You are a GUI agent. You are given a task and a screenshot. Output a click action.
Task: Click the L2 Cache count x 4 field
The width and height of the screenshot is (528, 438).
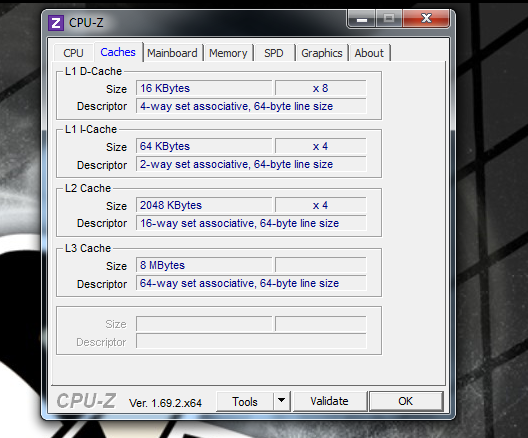click(x=321, y=205)
